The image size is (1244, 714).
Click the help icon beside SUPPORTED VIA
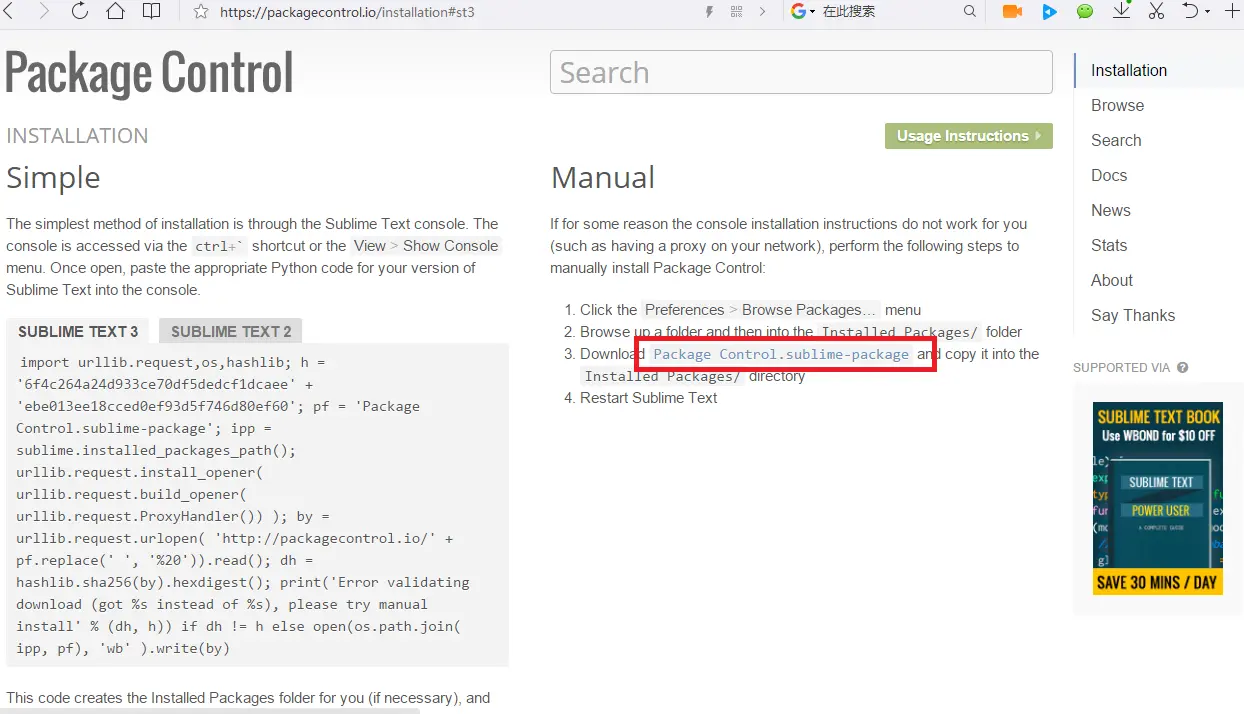pos(1183,368)
